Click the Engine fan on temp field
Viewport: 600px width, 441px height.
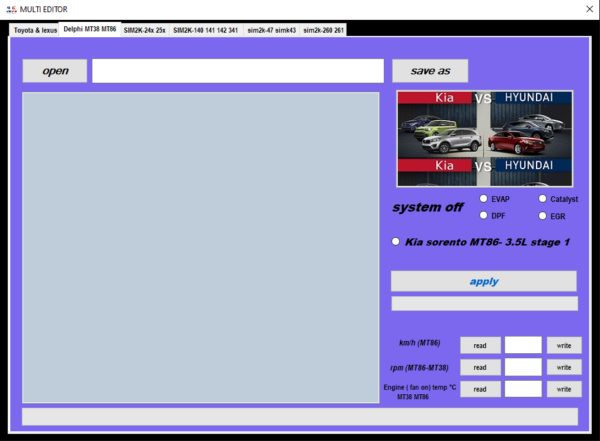523,389
